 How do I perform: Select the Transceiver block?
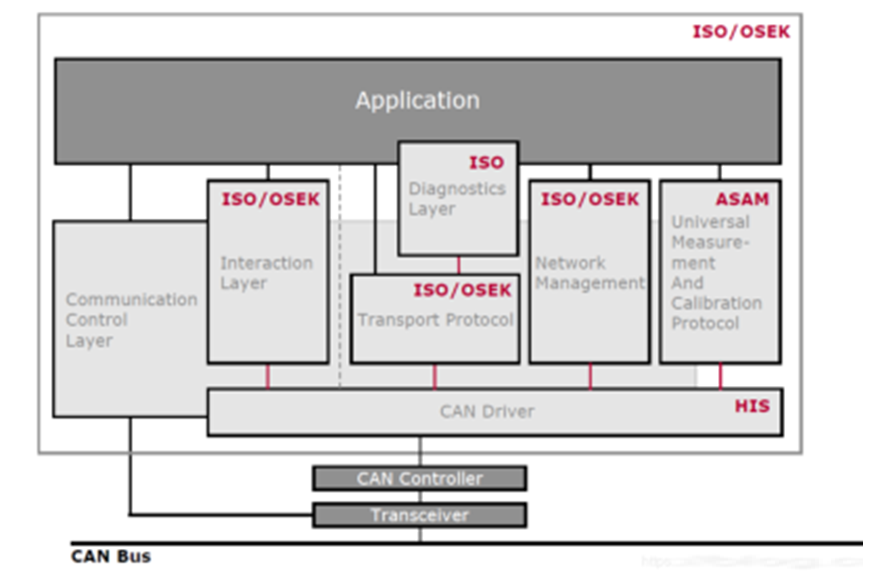(x=420, y=515)
